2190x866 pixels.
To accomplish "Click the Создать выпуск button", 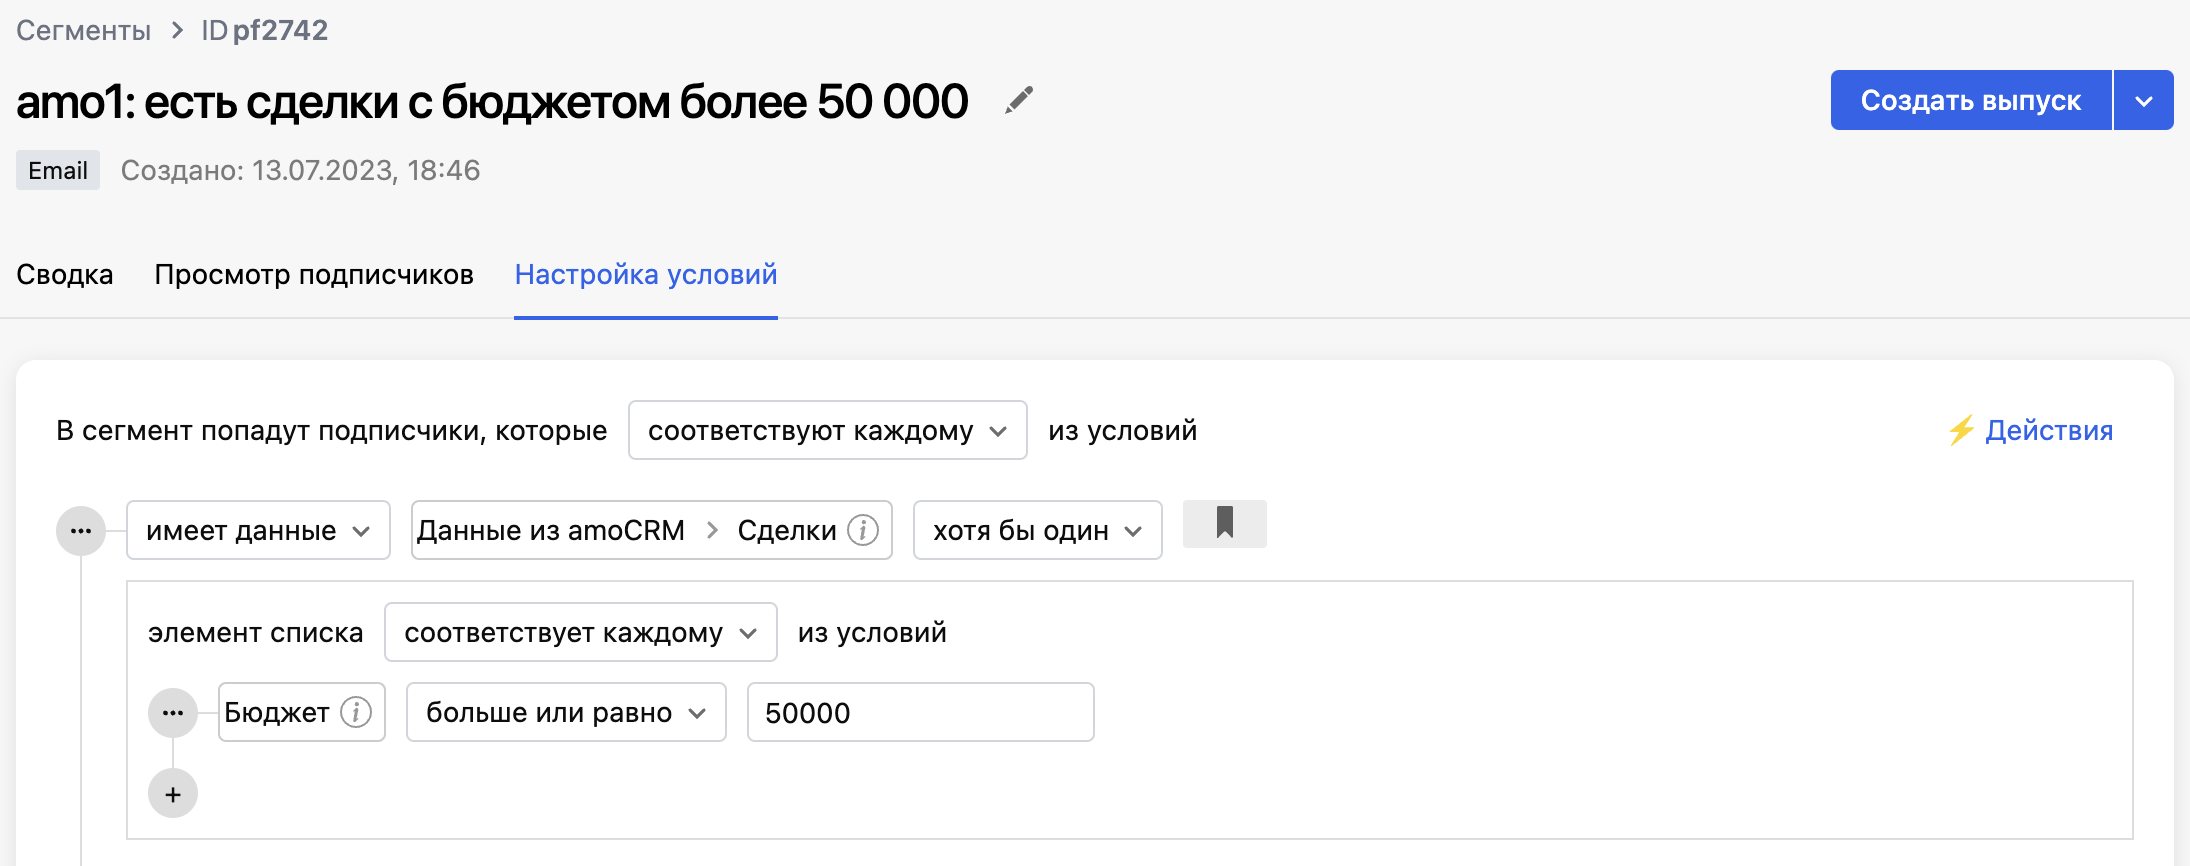I will tap(1970, 101).
